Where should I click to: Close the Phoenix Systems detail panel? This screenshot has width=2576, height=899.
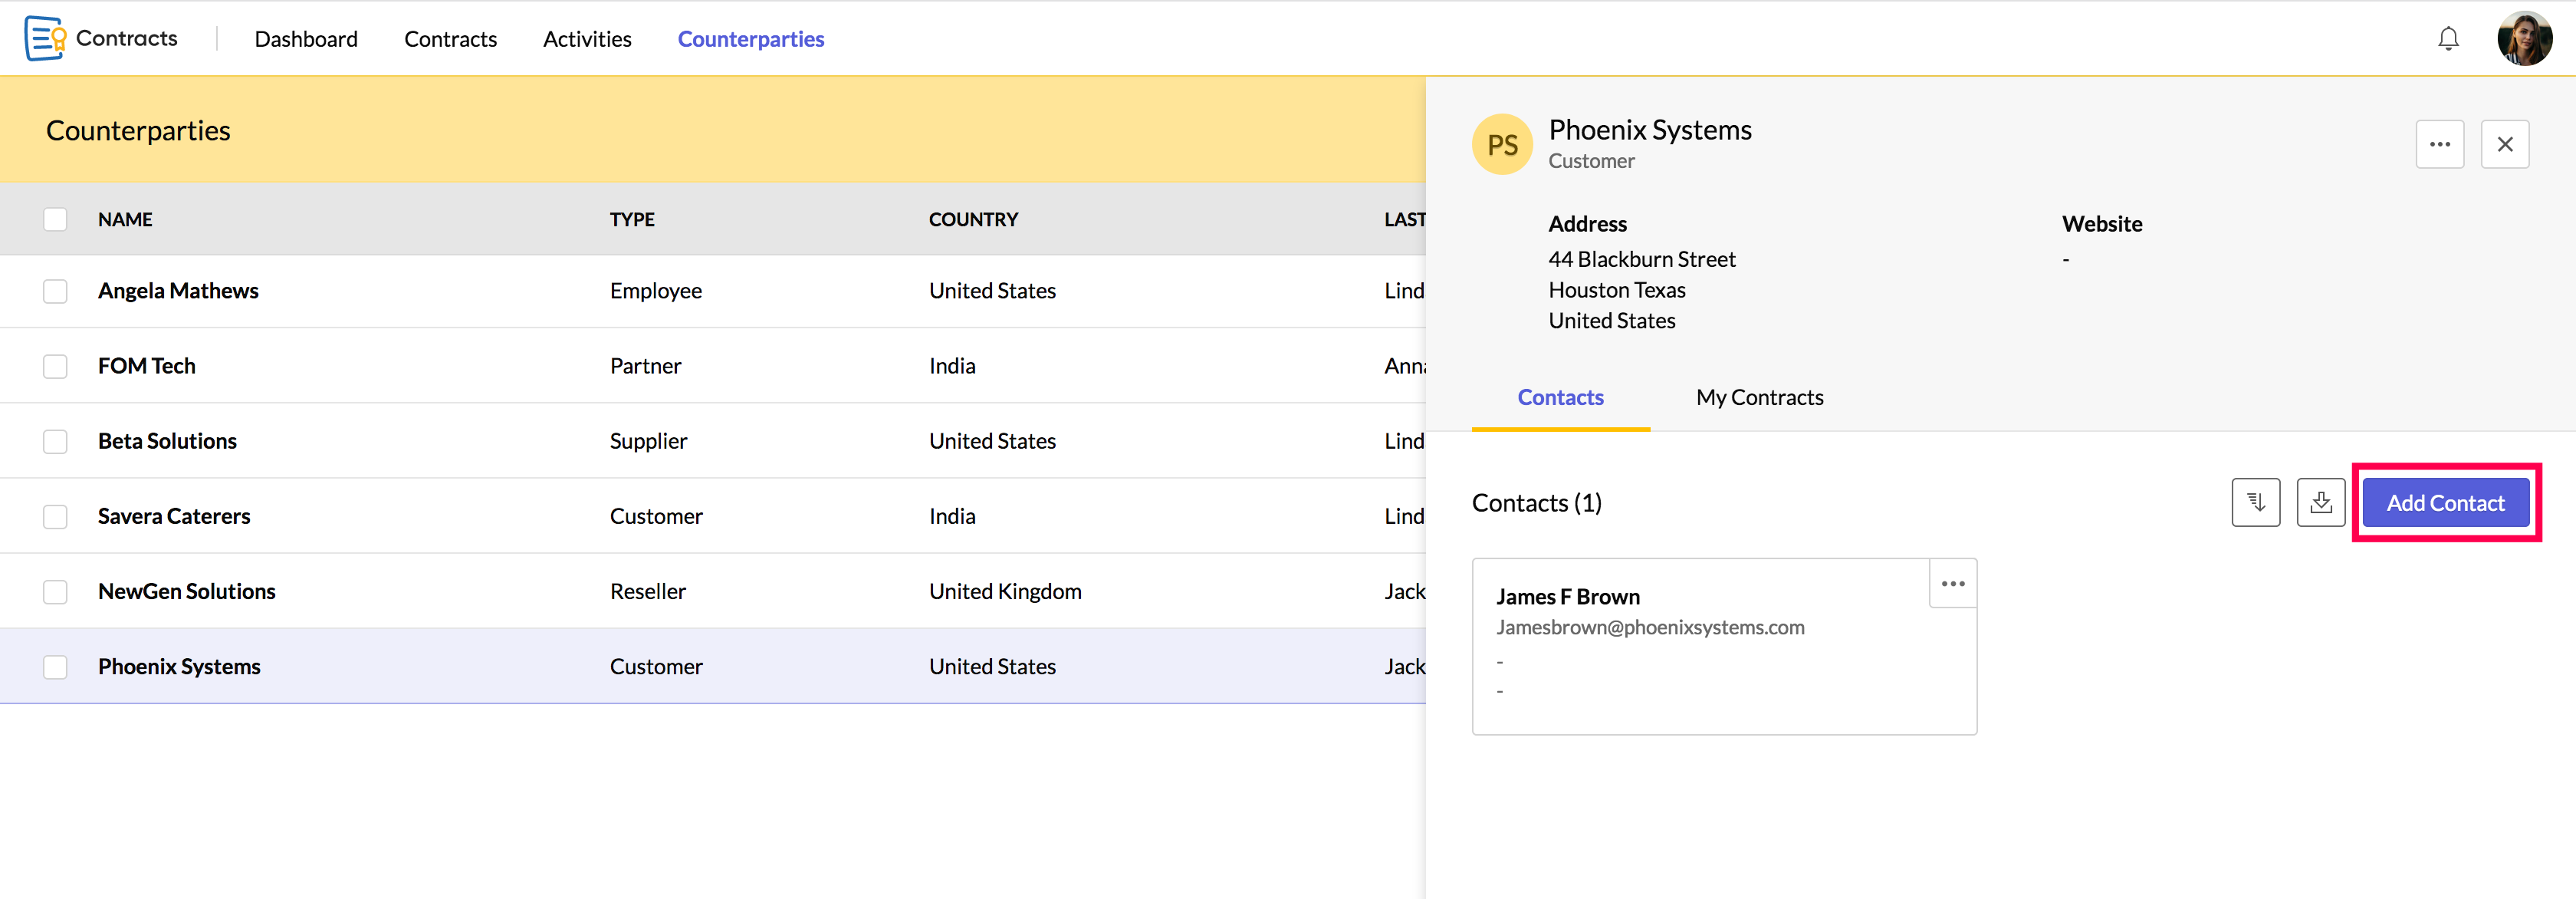2504,144
